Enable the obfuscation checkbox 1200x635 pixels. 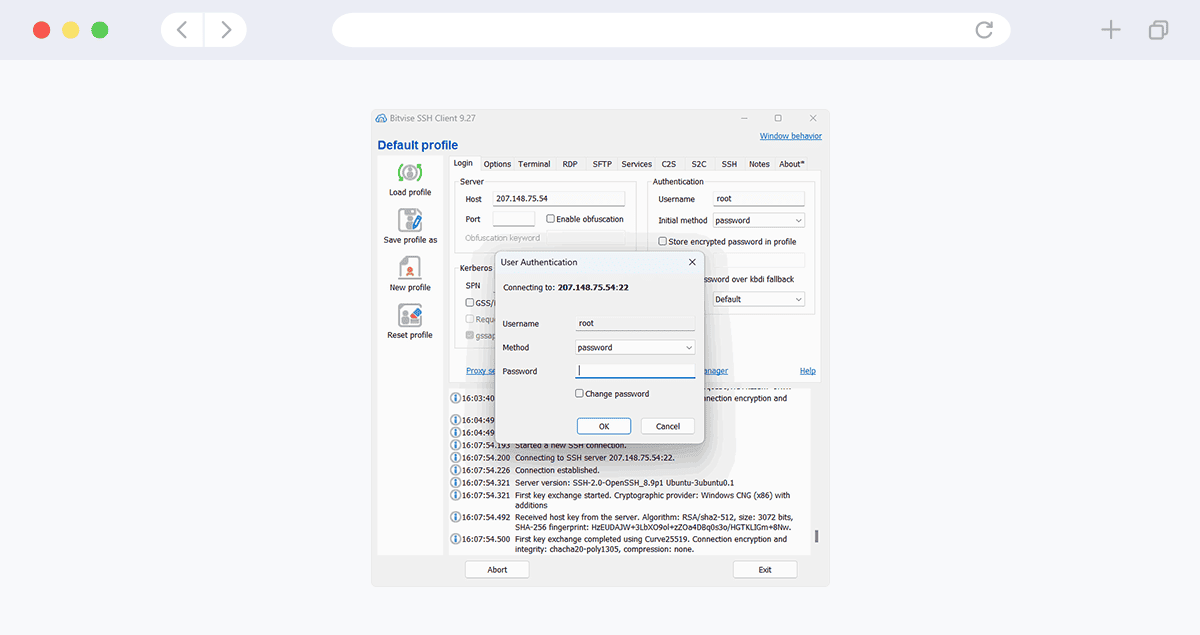pos(550,219)
